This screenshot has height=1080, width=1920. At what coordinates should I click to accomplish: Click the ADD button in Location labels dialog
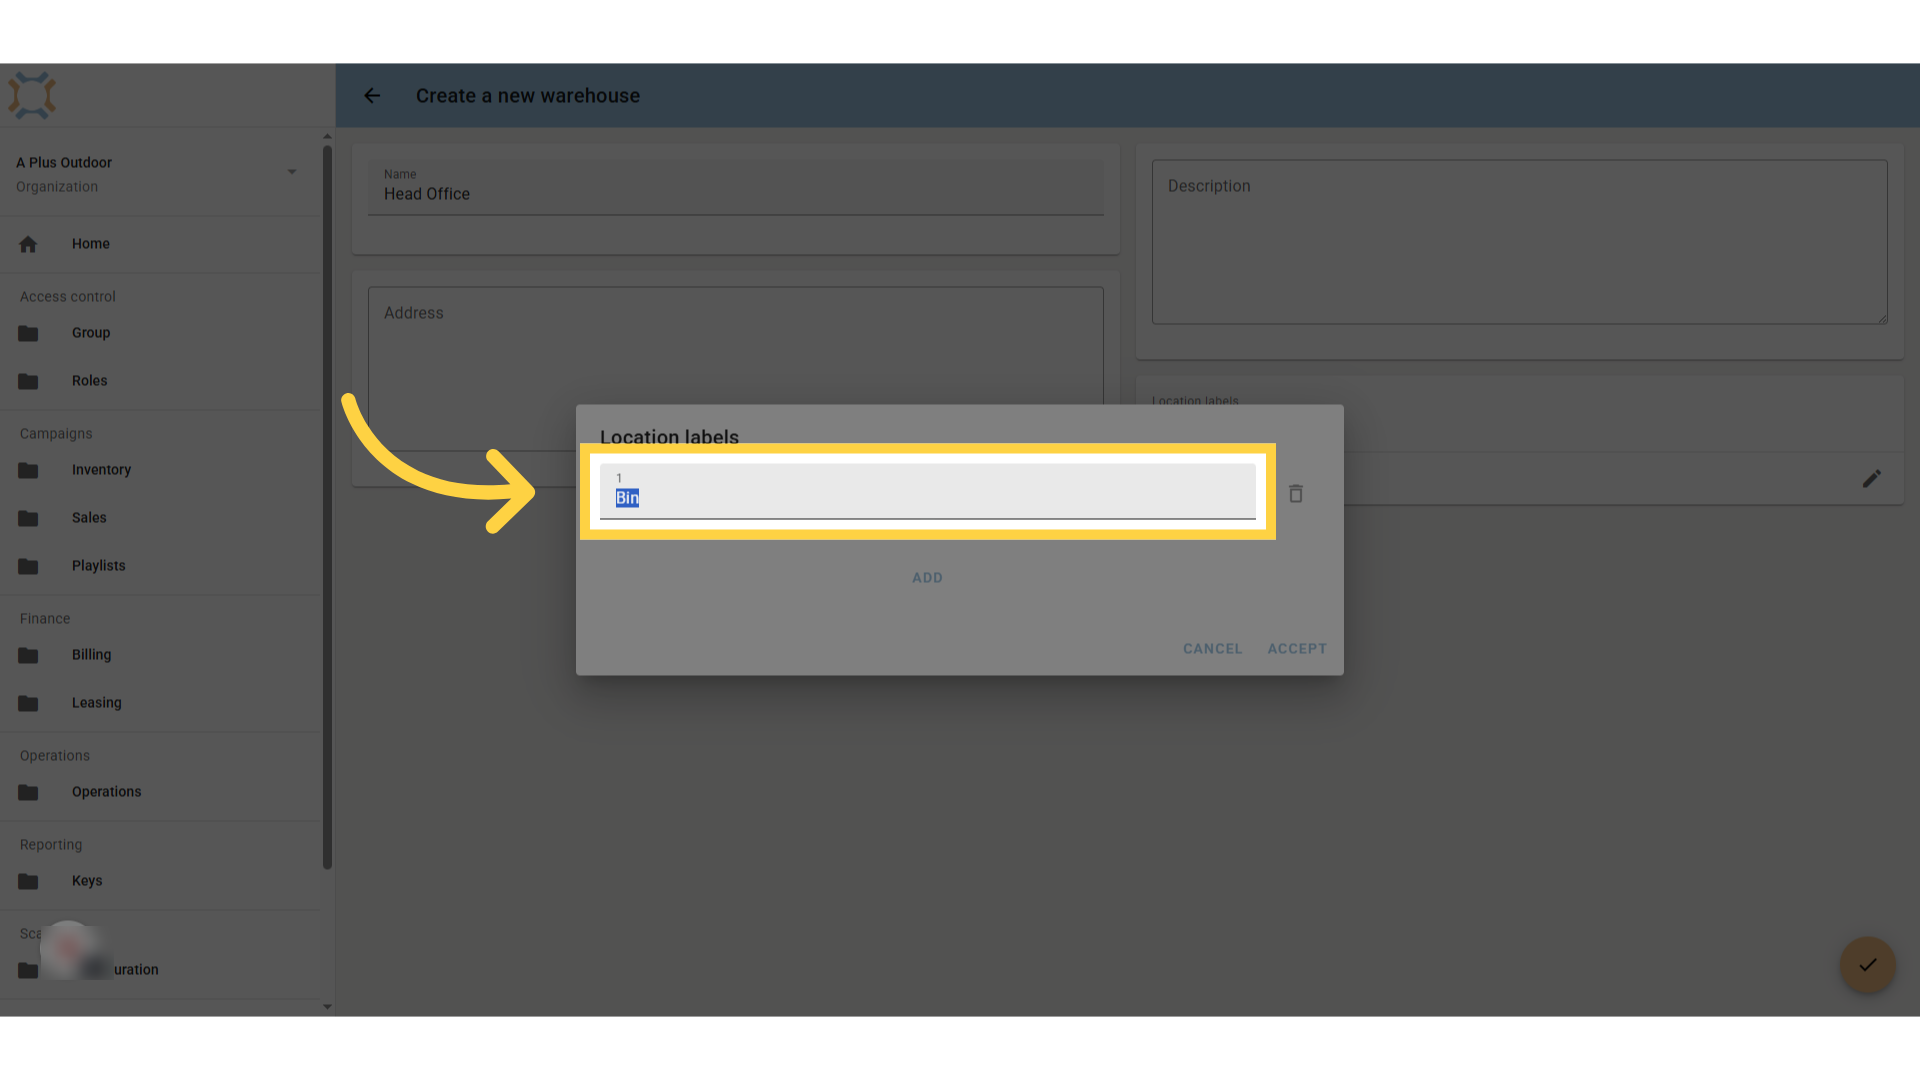[927, 578]
